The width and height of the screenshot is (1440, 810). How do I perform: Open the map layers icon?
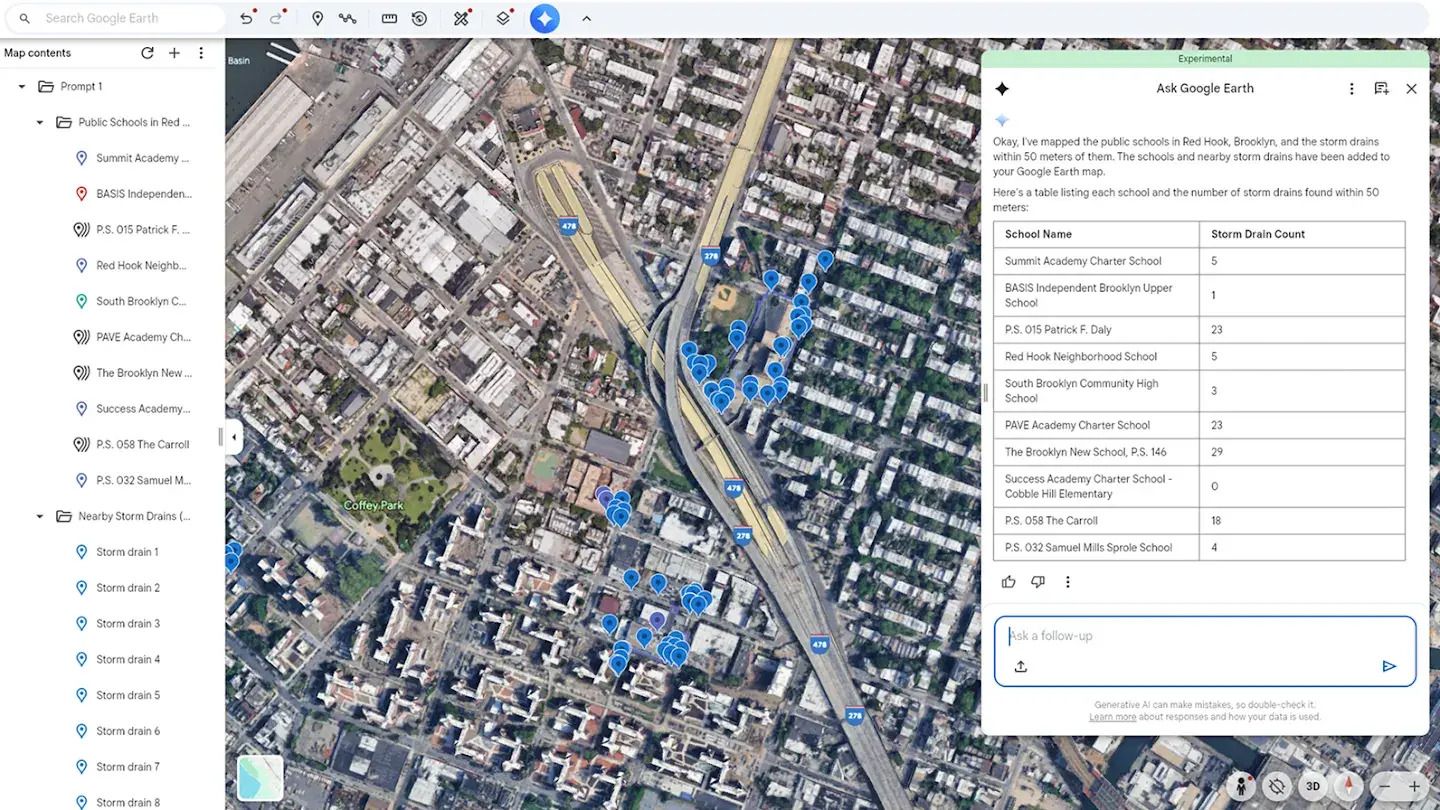(x=503, y=18)
